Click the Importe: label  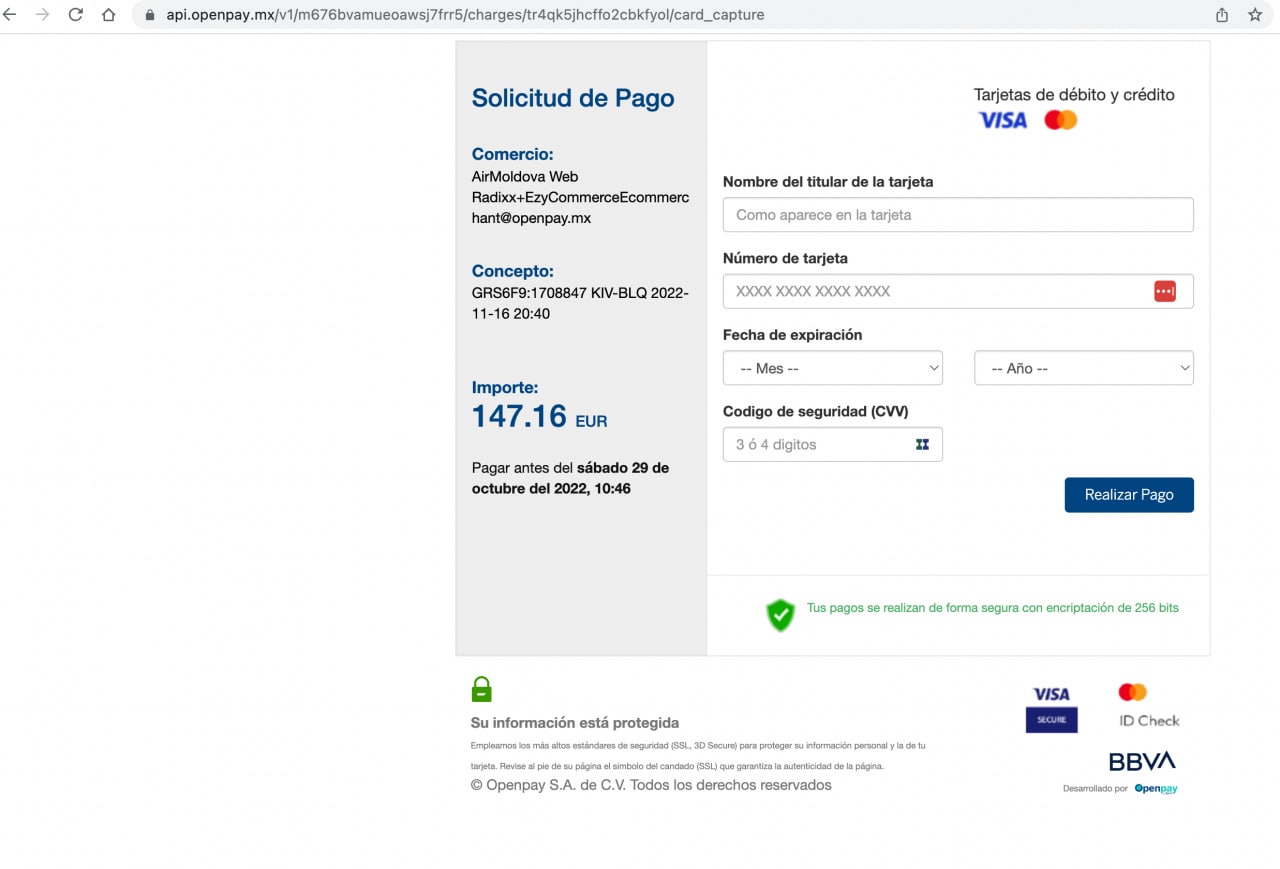coord(505,387)
